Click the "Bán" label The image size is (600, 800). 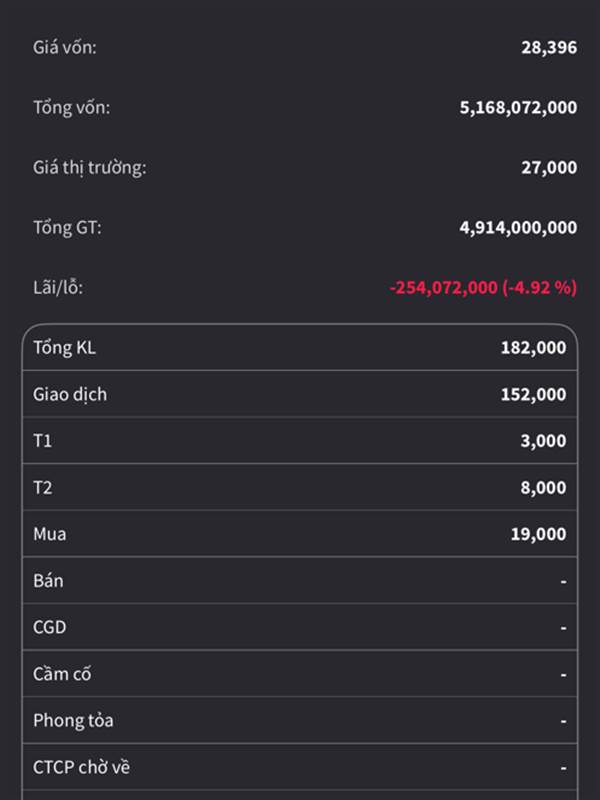coord(48,580)
